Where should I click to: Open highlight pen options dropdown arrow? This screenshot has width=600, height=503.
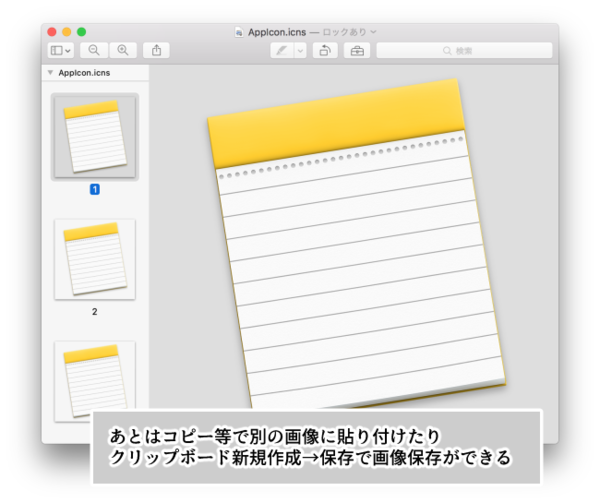(x=300, y=50)
